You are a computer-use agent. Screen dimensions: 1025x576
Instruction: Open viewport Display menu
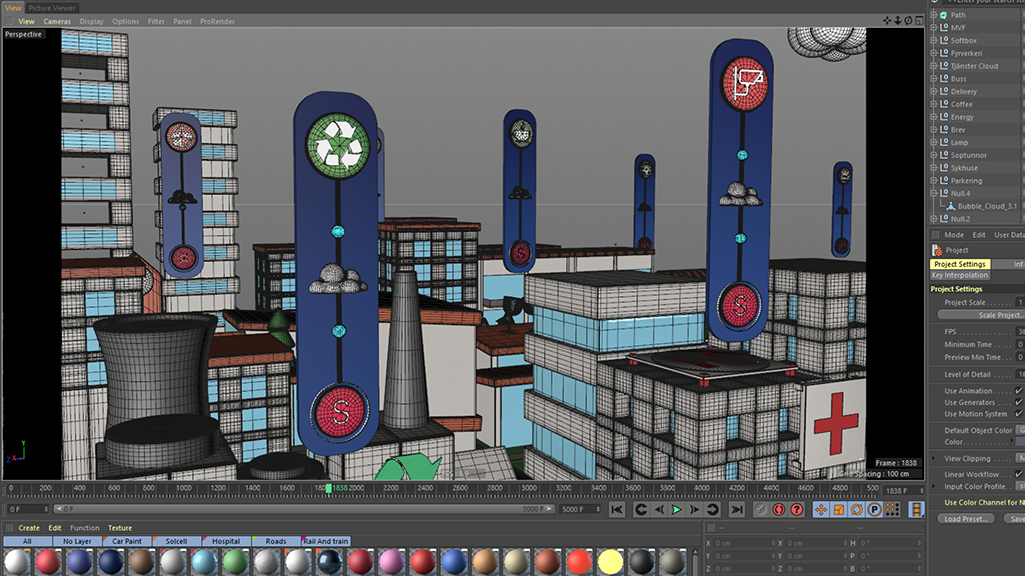pos(92,22)
